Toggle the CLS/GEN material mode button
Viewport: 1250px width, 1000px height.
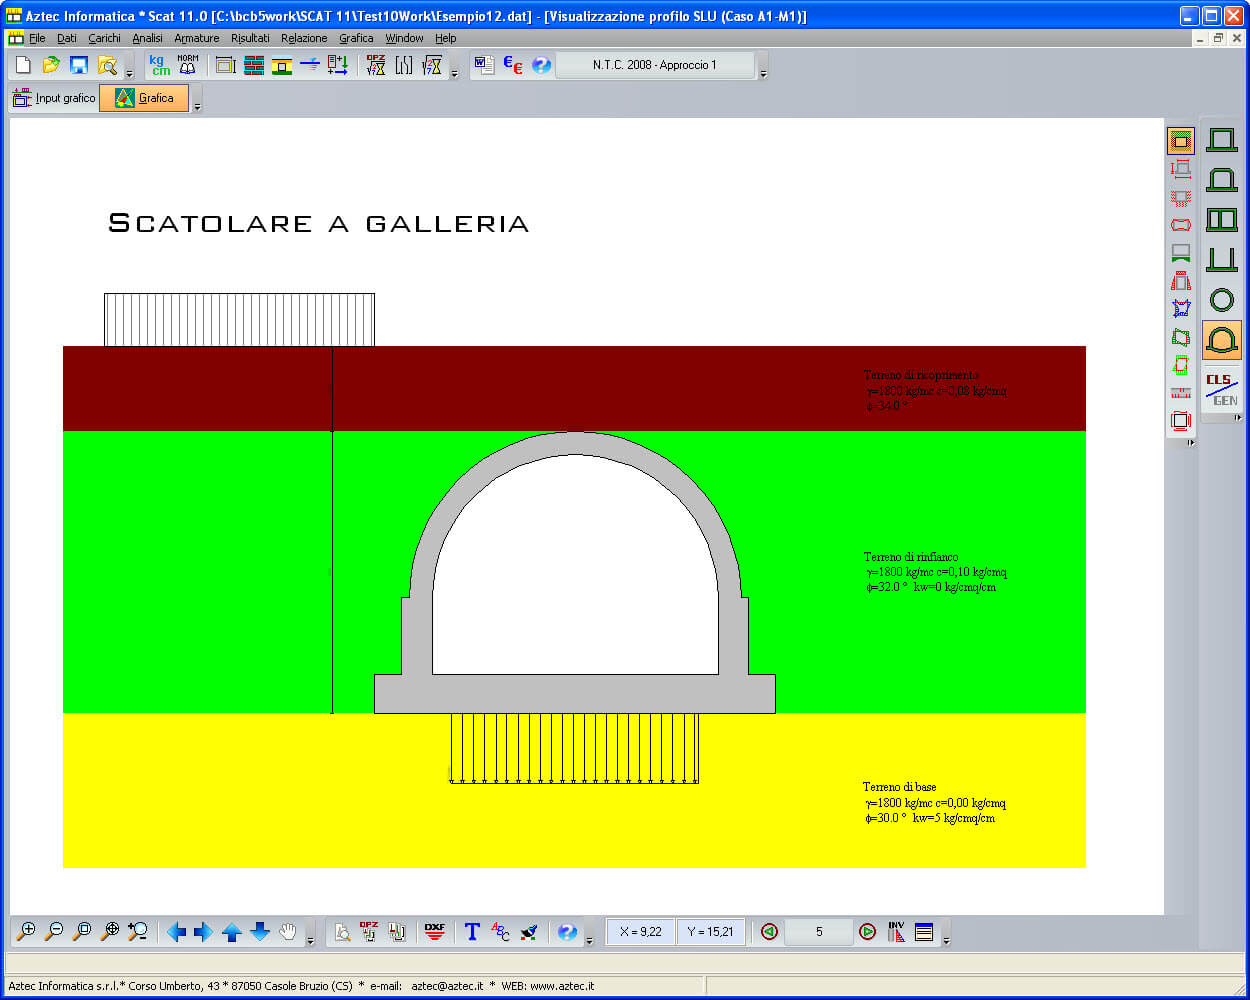tap(1221, 389)
